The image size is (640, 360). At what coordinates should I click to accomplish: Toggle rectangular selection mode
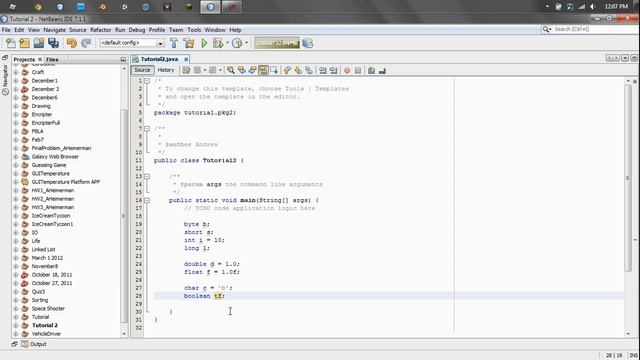[x=274, y=70]
